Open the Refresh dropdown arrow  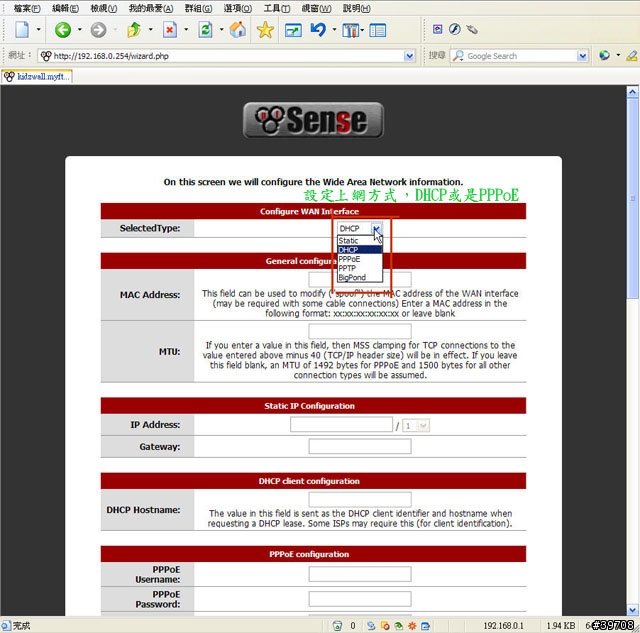coord(222,30)
